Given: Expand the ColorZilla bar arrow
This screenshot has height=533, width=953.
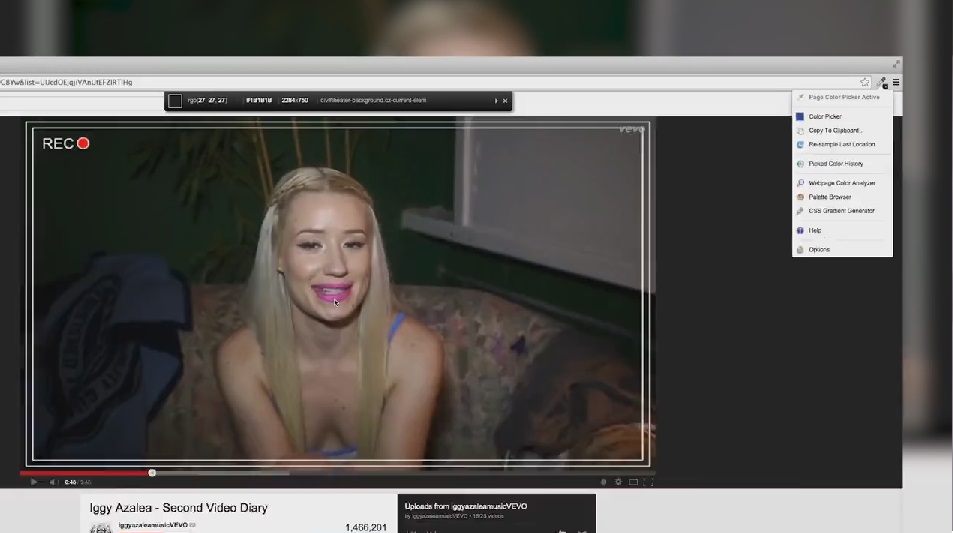Looking at the screenshot, I should point(496,101).
